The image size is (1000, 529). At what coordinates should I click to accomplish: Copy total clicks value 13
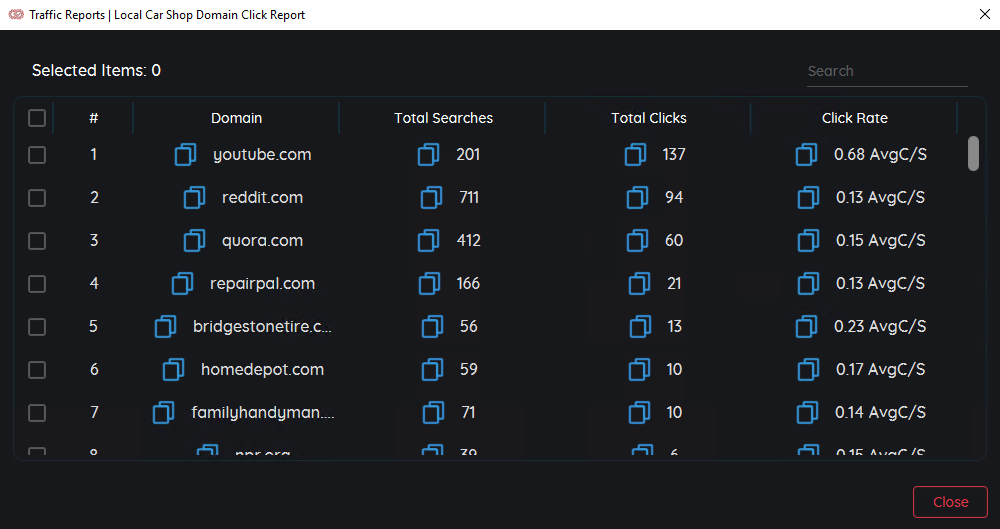pyautogui.click(x=640, y=327)
